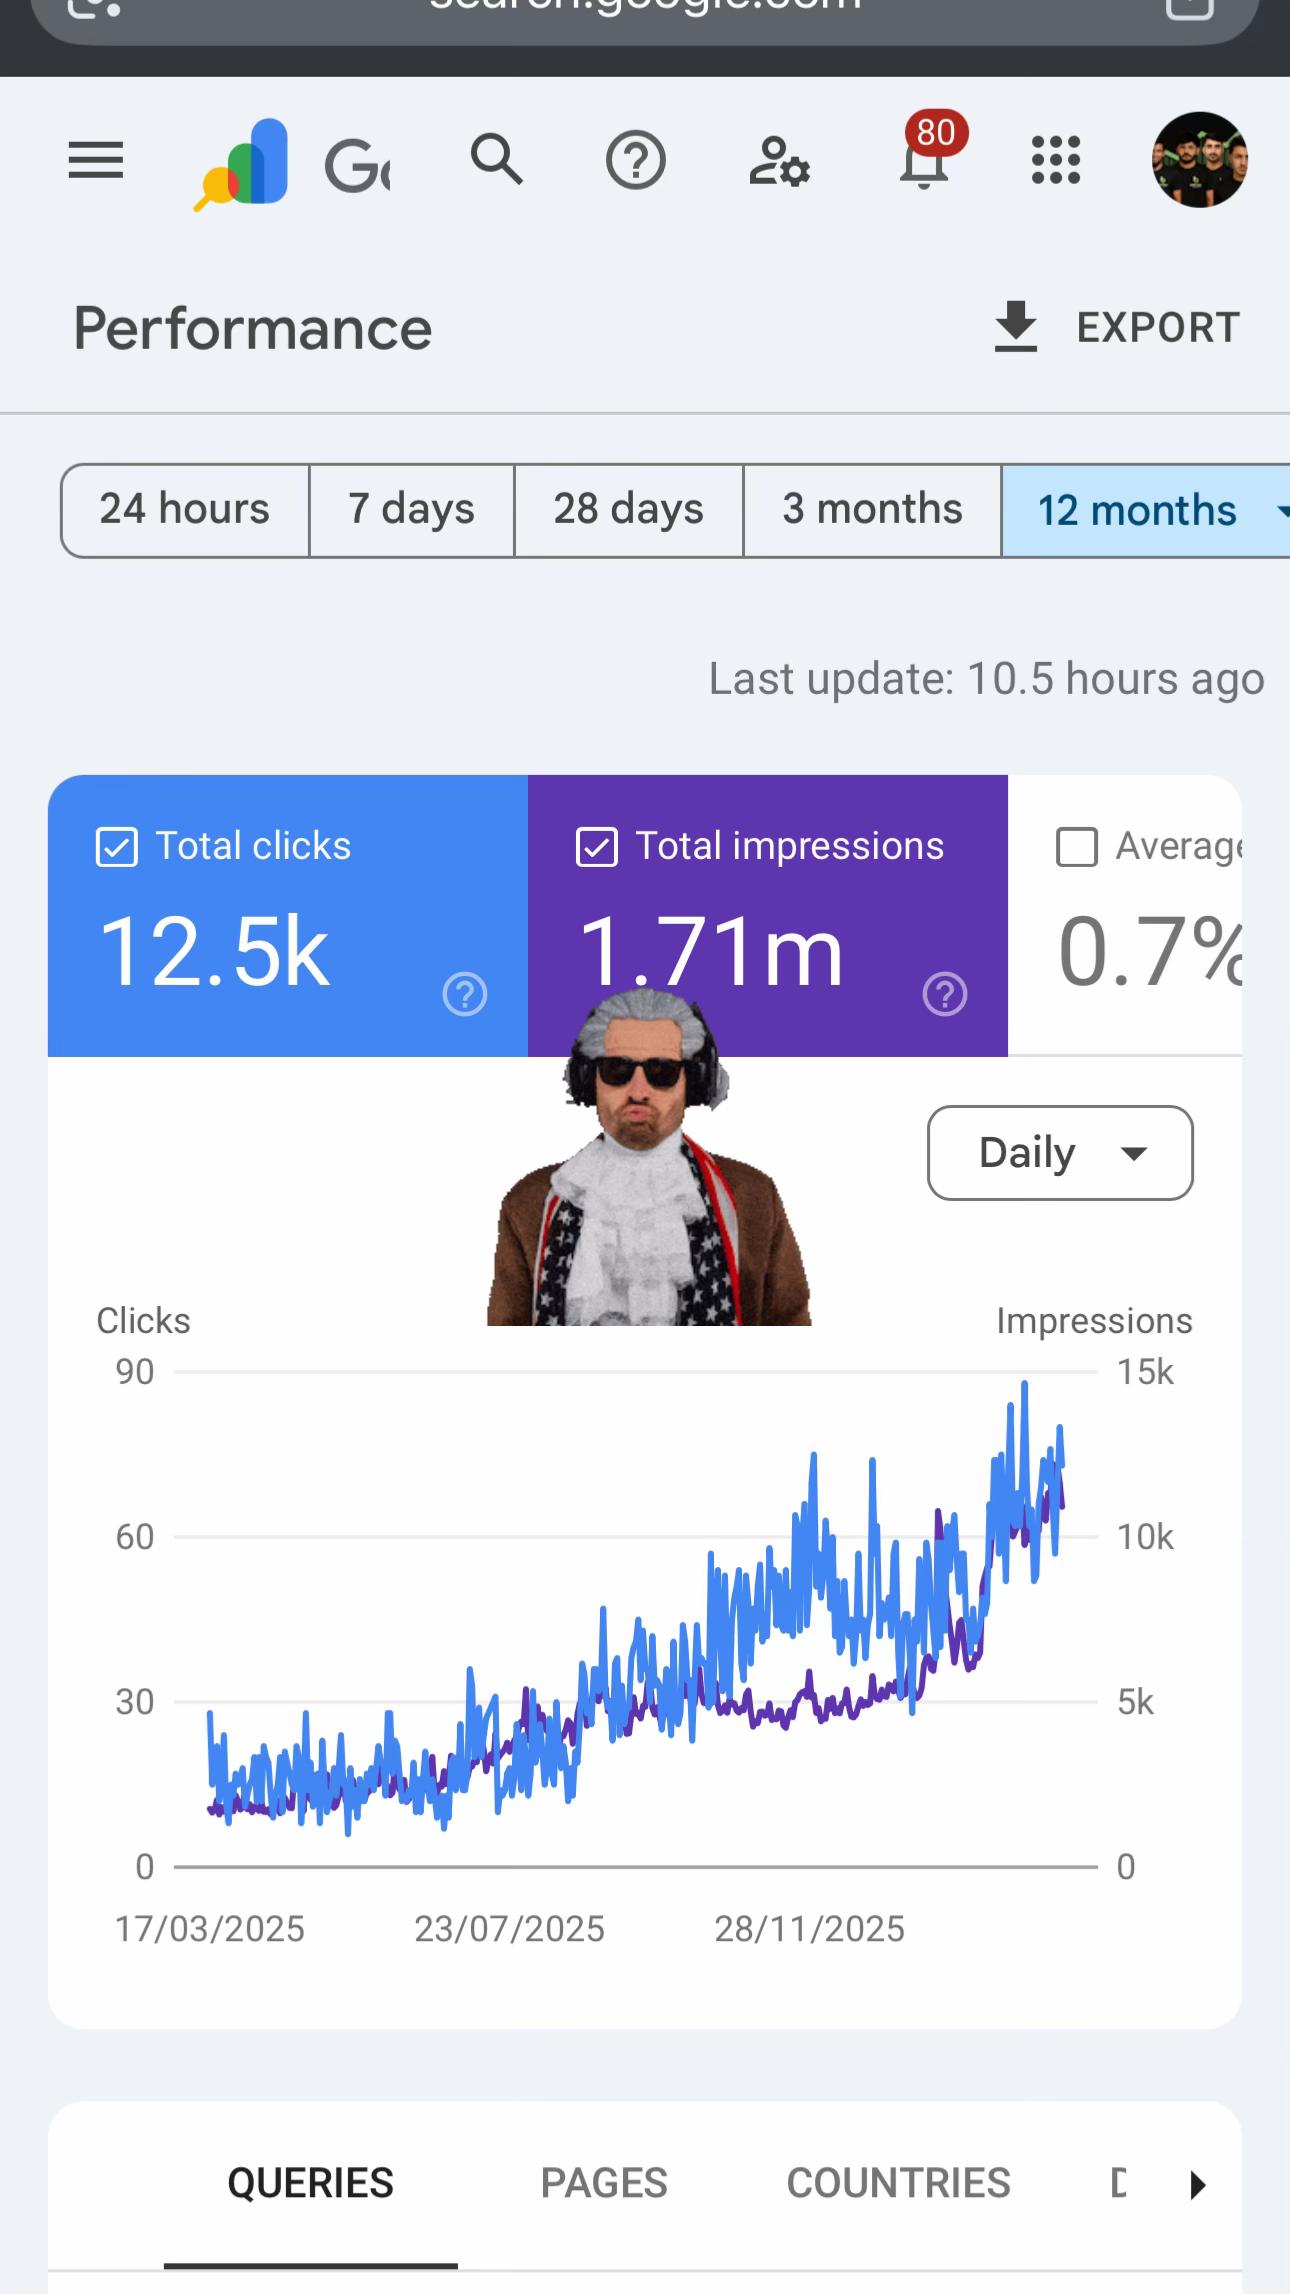Switch to the PAGES tab
Screen dimensions: 1290x2294
[604, 2184]
